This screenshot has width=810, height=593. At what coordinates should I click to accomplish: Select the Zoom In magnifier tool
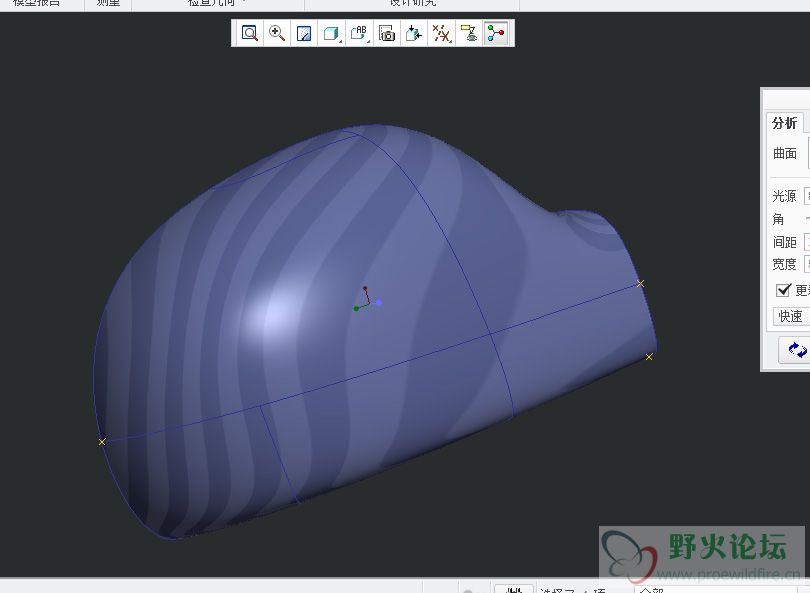[x=277, y=34]
